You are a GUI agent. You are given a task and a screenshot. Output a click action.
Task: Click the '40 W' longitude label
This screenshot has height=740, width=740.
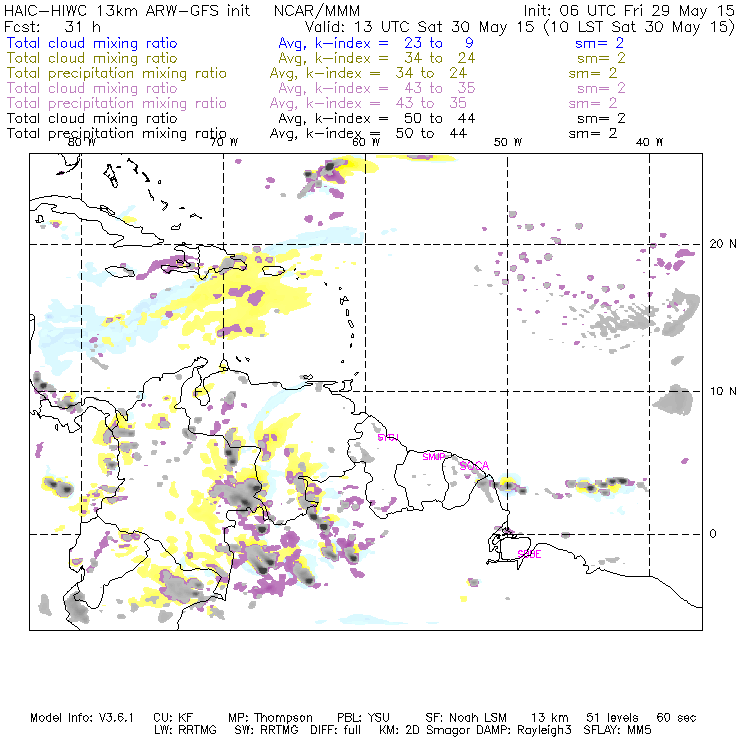[649, 142]
